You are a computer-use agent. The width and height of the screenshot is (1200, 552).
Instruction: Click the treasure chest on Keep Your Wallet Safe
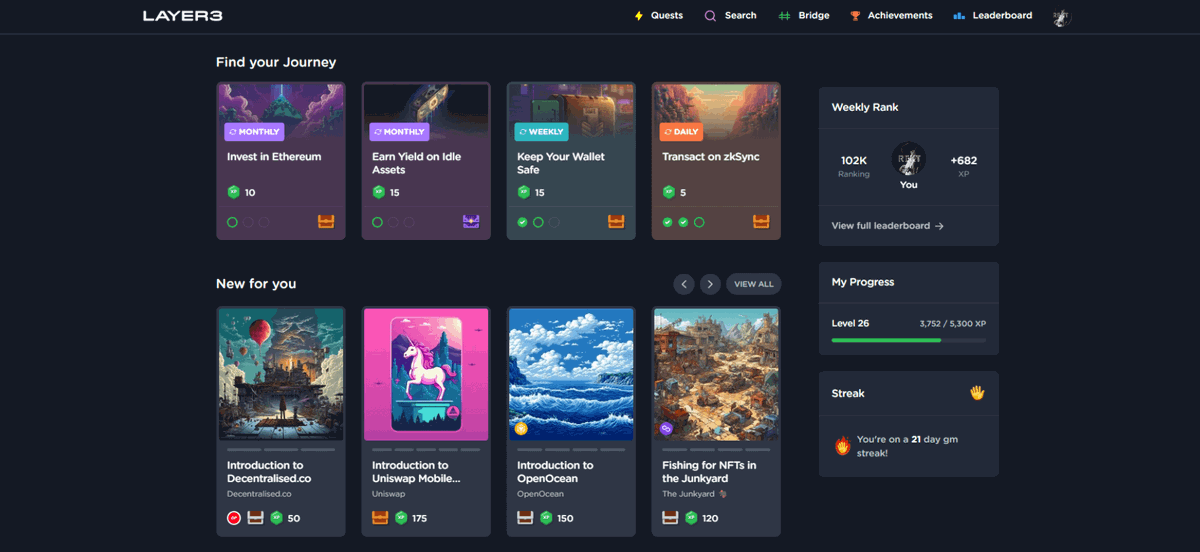click(x=616, y=221)
